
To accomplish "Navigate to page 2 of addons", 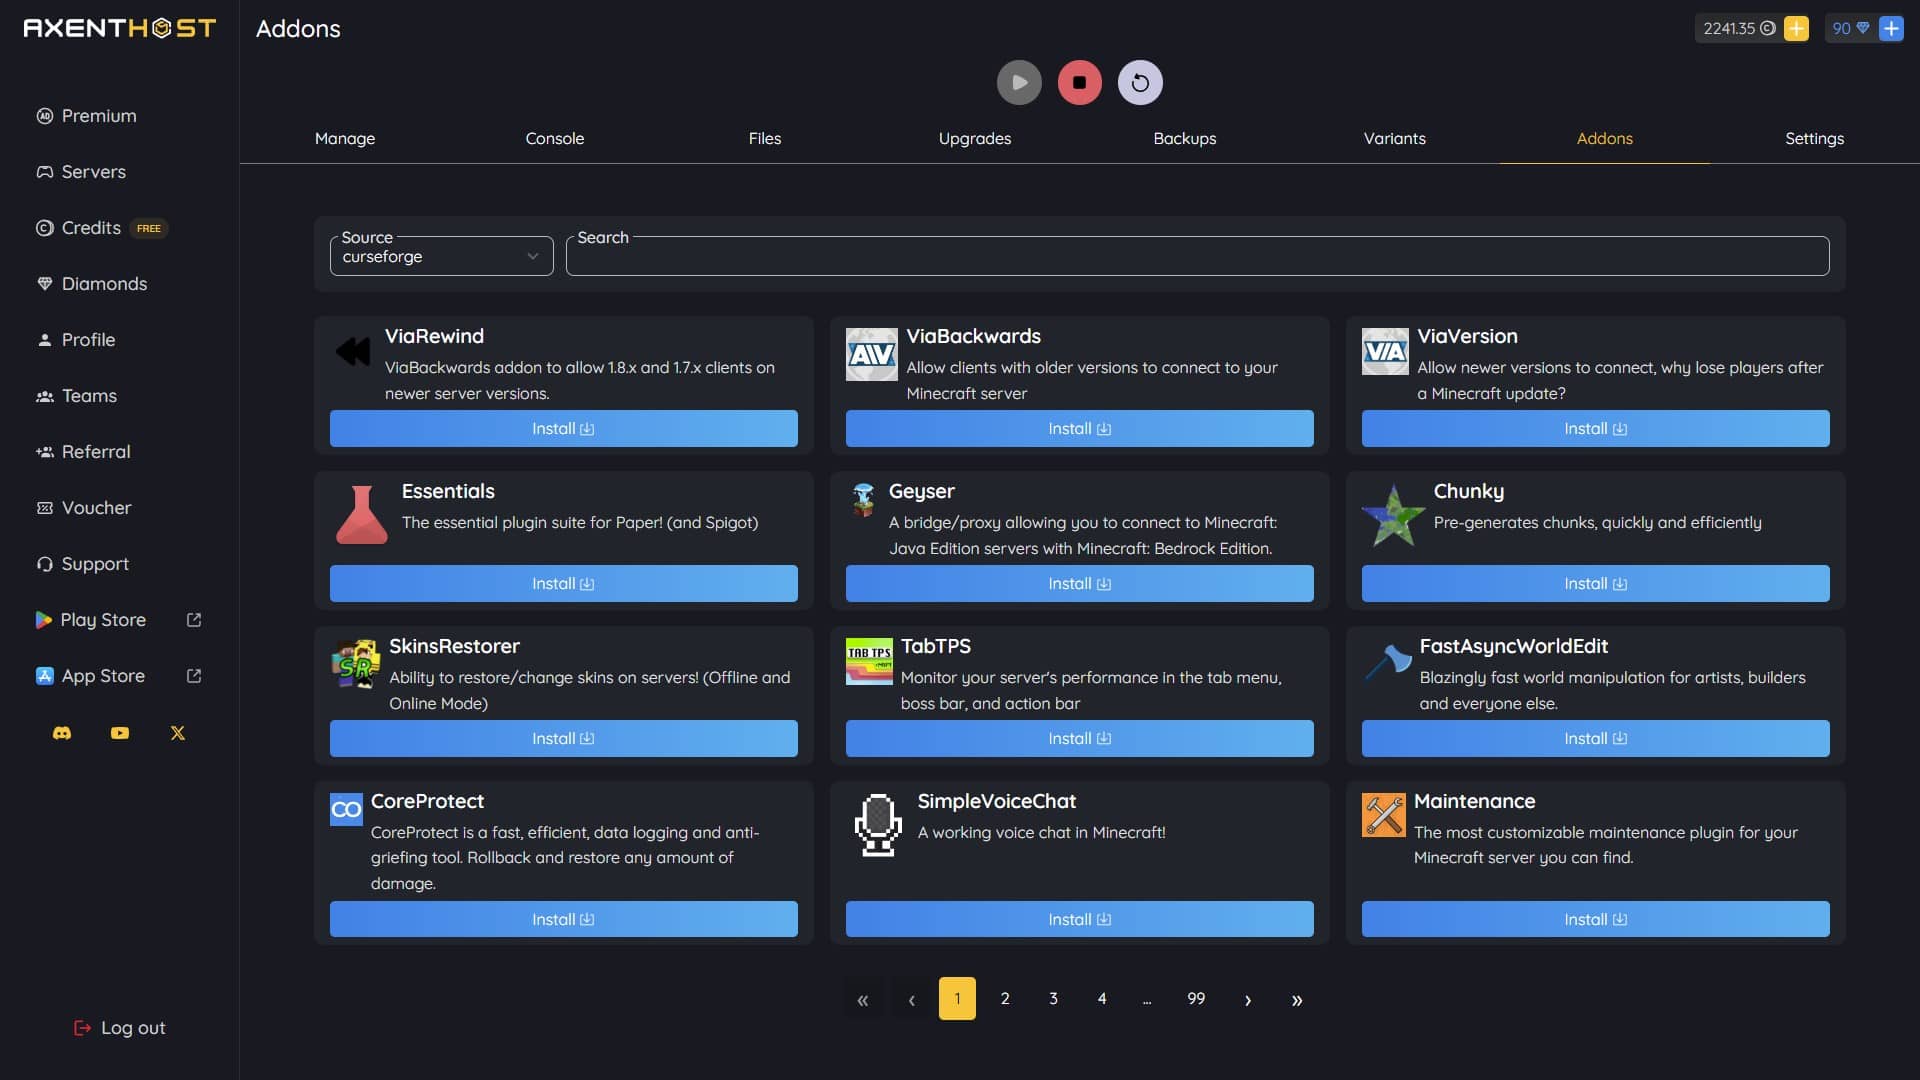I will pyautogui.click(x=1005, y=998).
